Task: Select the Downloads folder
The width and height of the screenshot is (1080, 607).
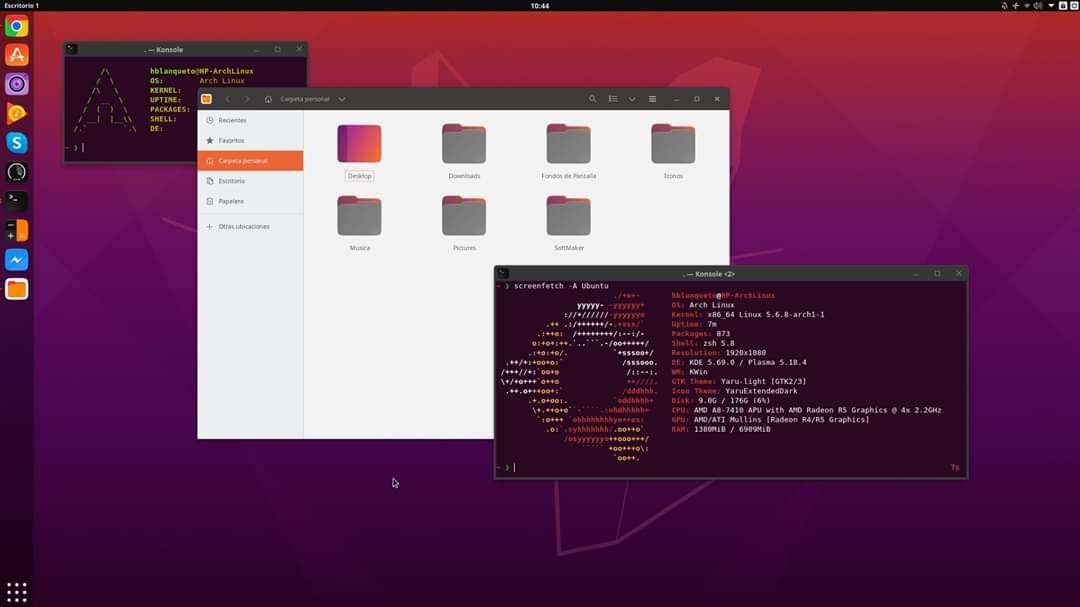Action: point(464,144)
